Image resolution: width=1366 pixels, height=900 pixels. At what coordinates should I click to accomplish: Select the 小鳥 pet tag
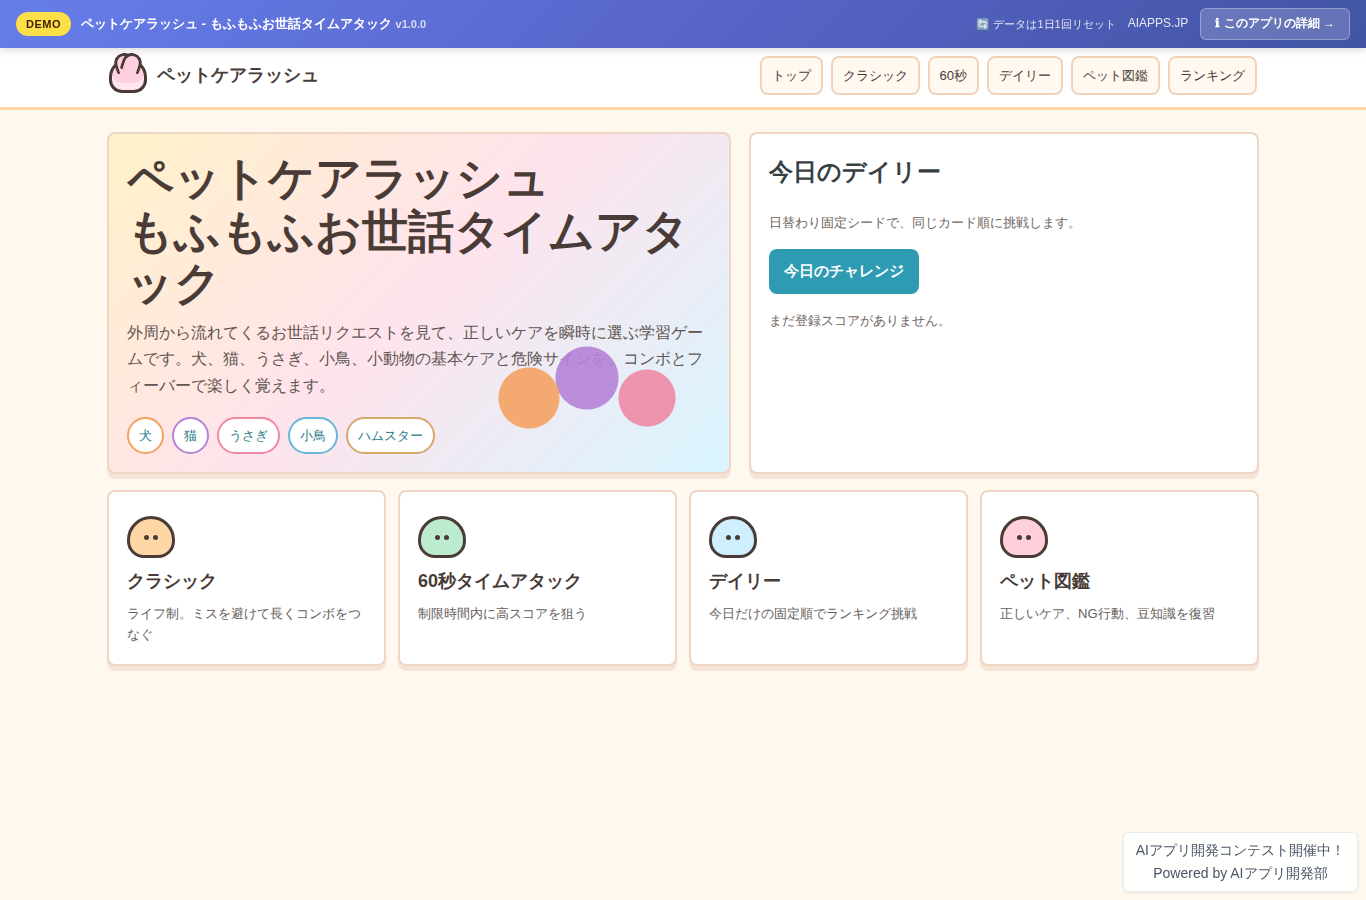(313, 435)
